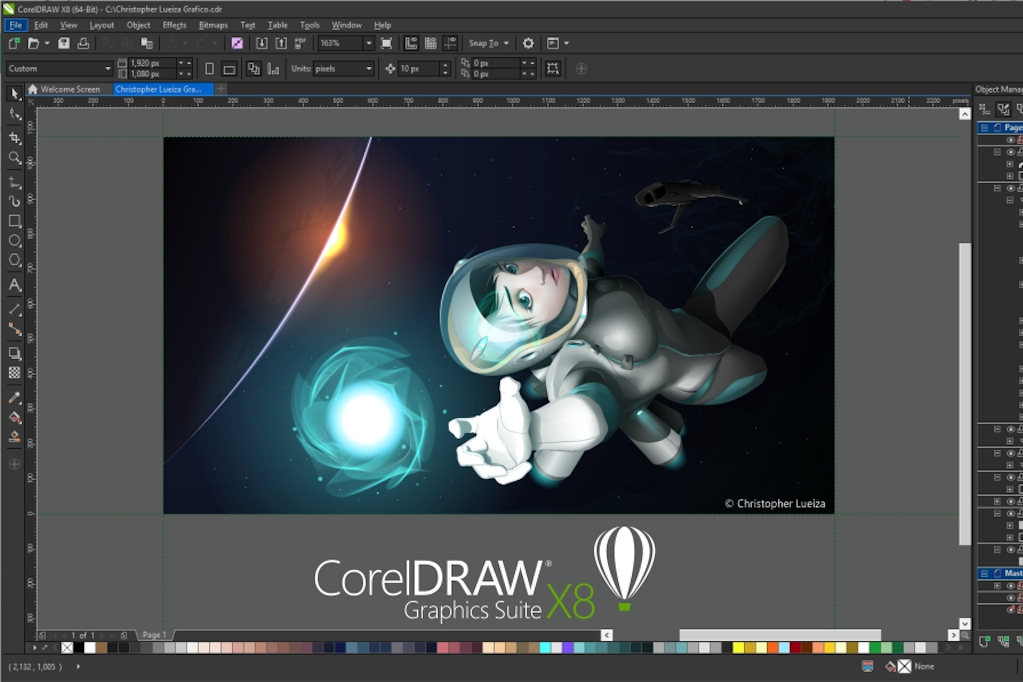
Task: Click the Import icon in the toolbar
Action: [262, 43]
